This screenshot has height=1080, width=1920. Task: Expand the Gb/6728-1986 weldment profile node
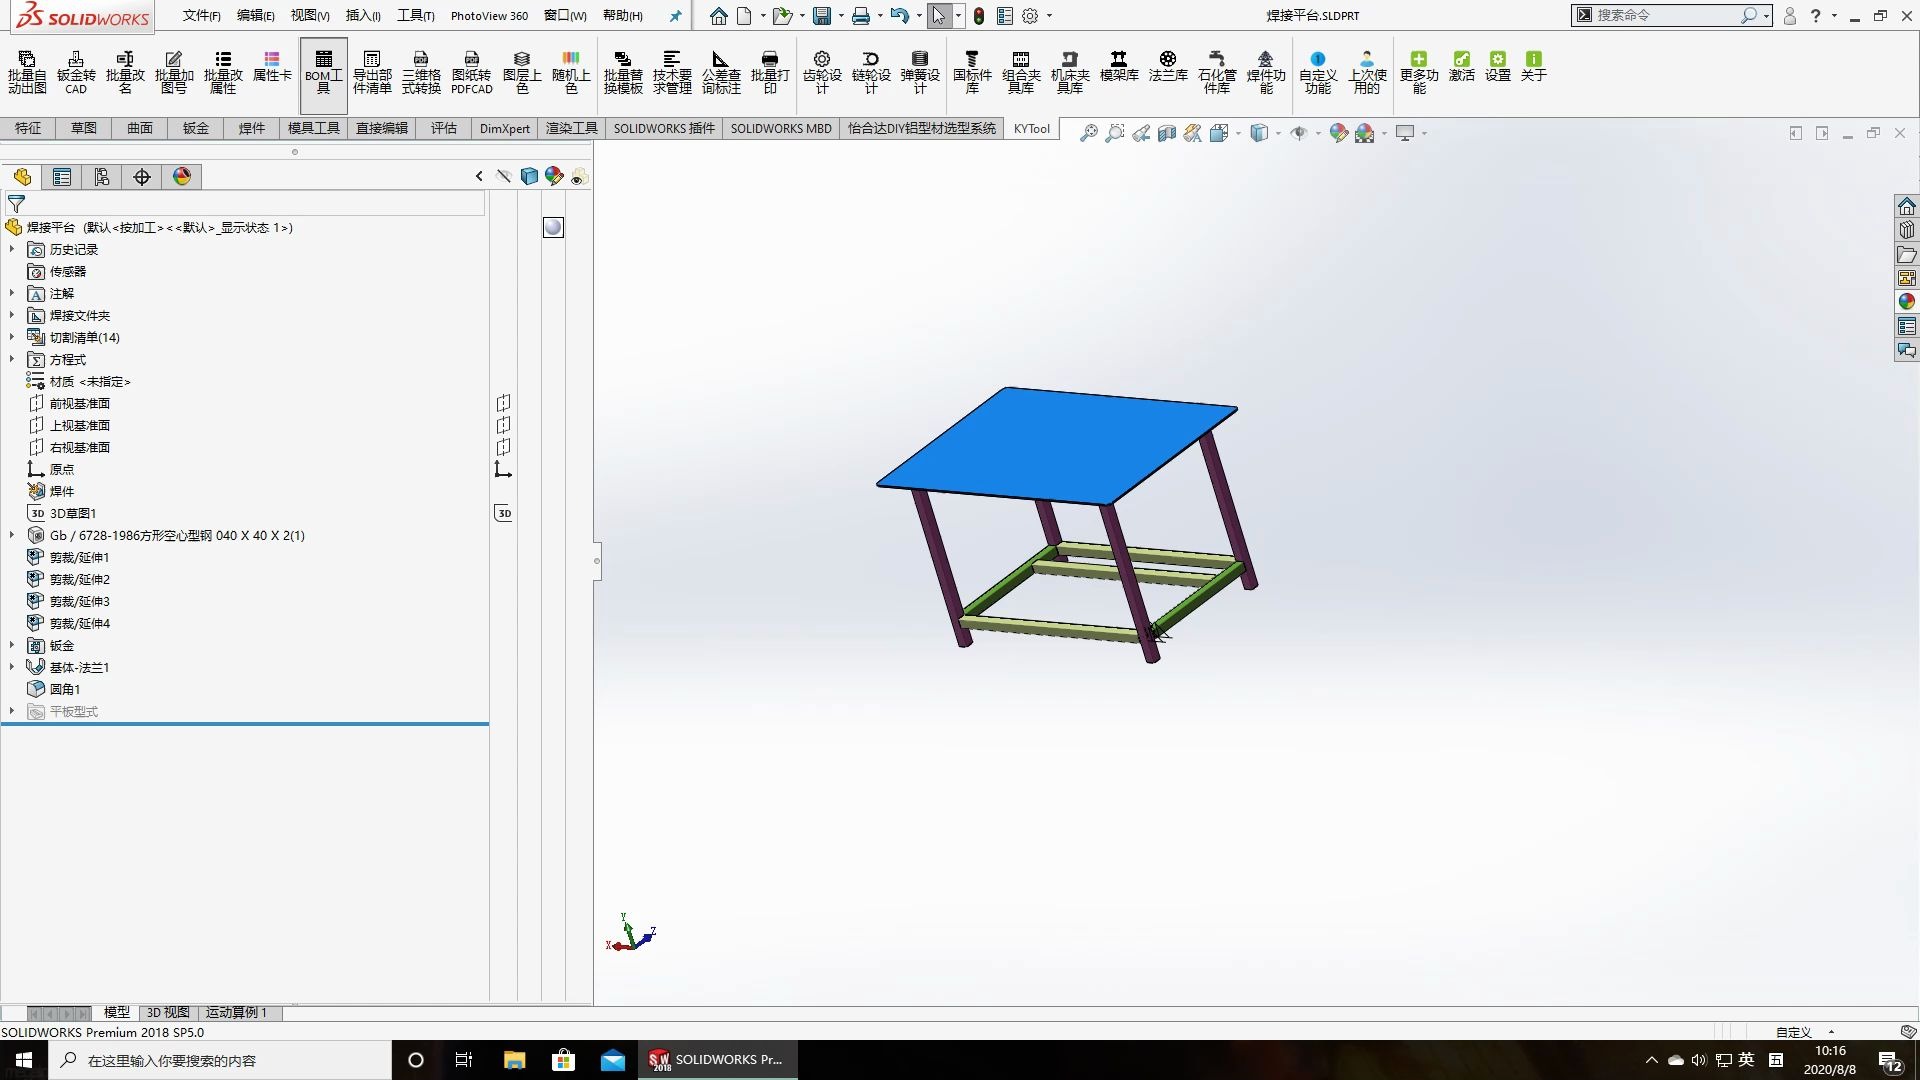(12, 535)
